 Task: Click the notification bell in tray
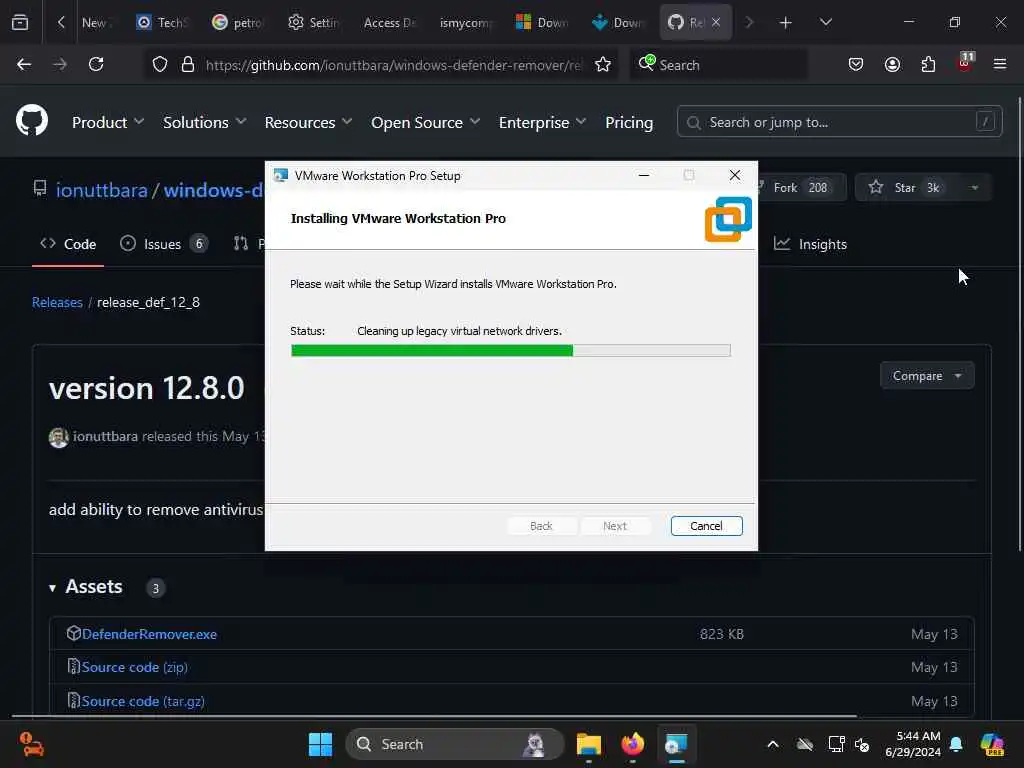tap(956, 744)
